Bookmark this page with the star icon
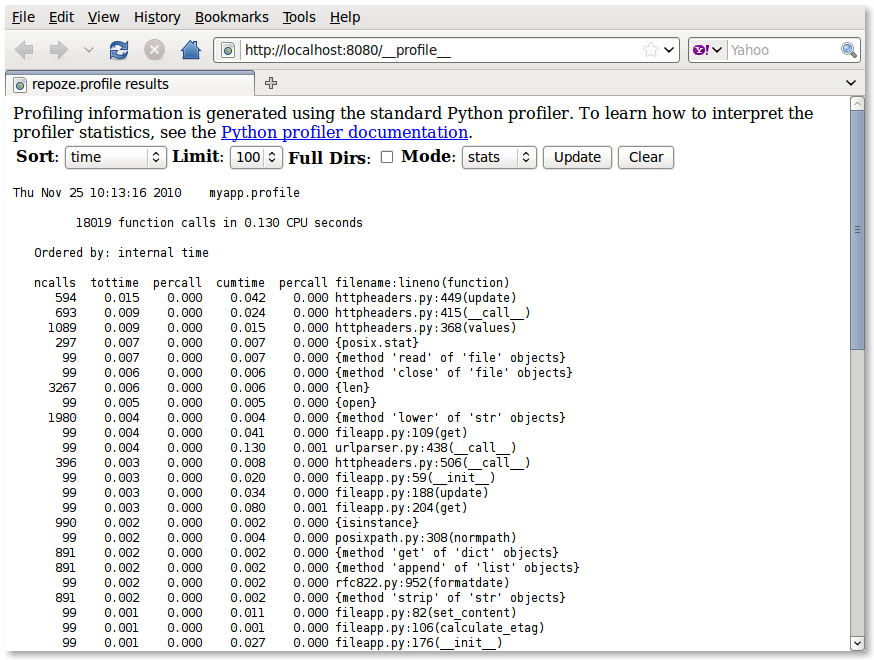Viewport: 874px width, 660px height. point(650,50)
